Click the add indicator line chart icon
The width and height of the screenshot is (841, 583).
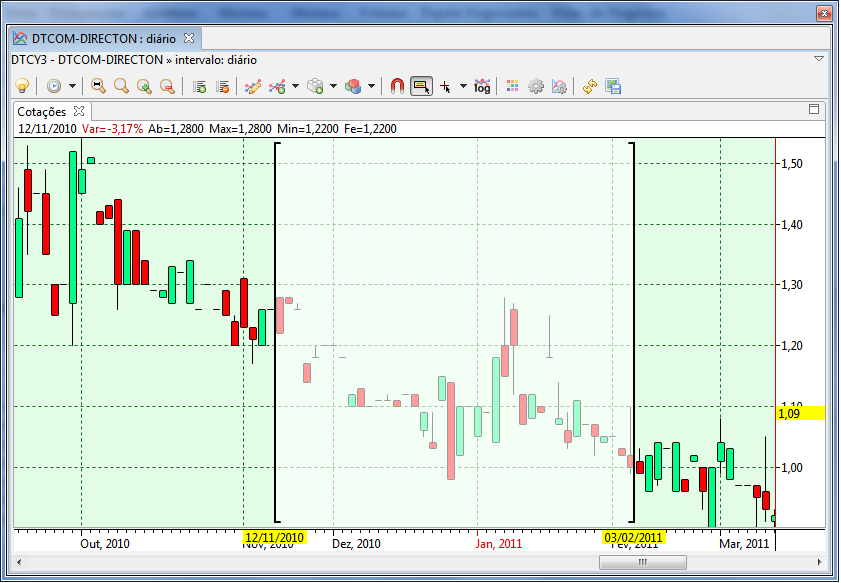pos(277,86)
